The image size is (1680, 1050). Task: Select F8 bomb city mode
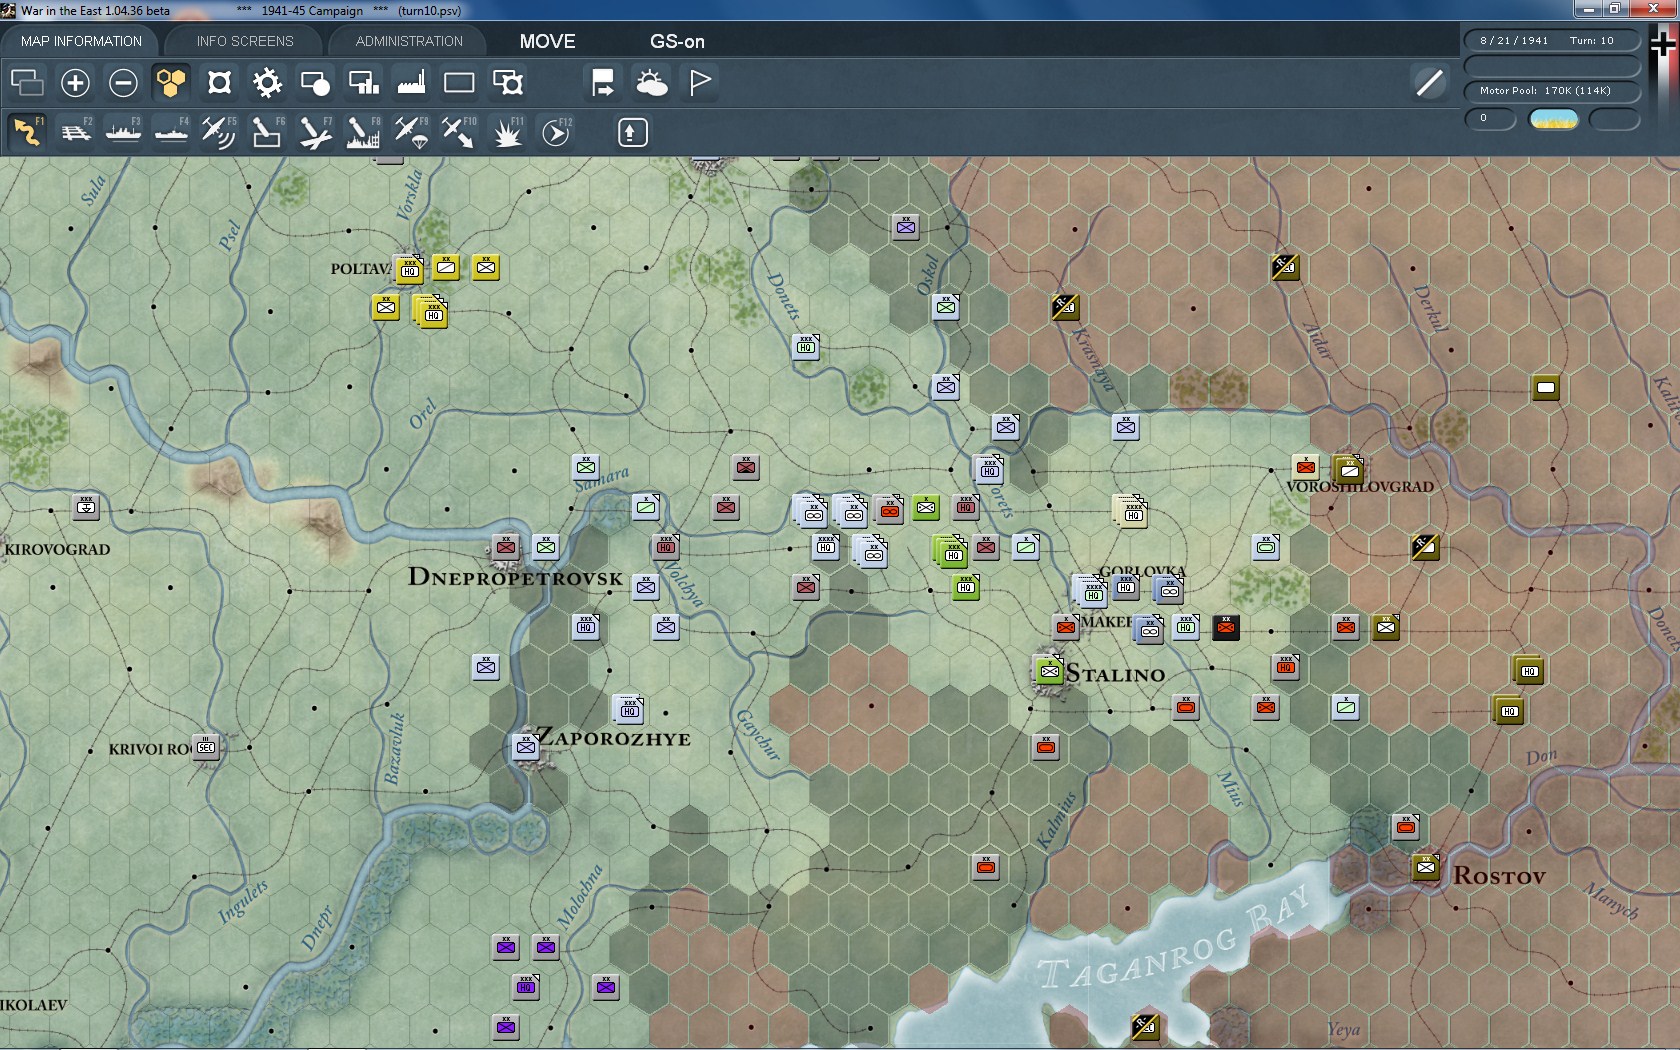(x=363, y=132)
